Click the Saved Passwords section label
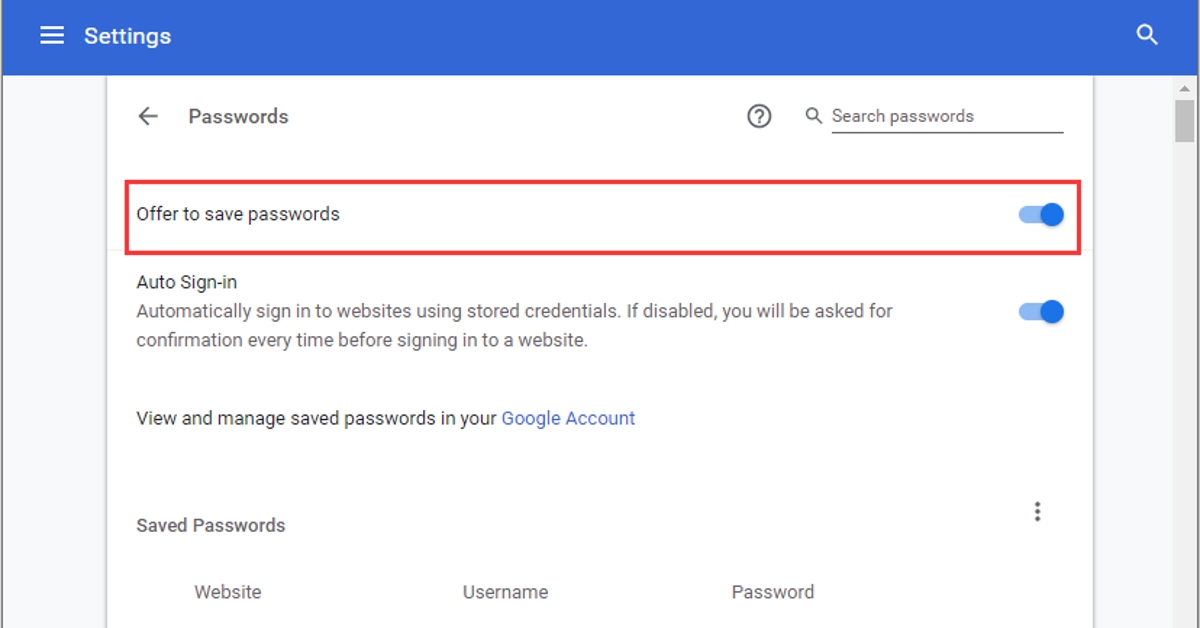Viewport: 1200px width, 628px height. click(x=209, y=525)
